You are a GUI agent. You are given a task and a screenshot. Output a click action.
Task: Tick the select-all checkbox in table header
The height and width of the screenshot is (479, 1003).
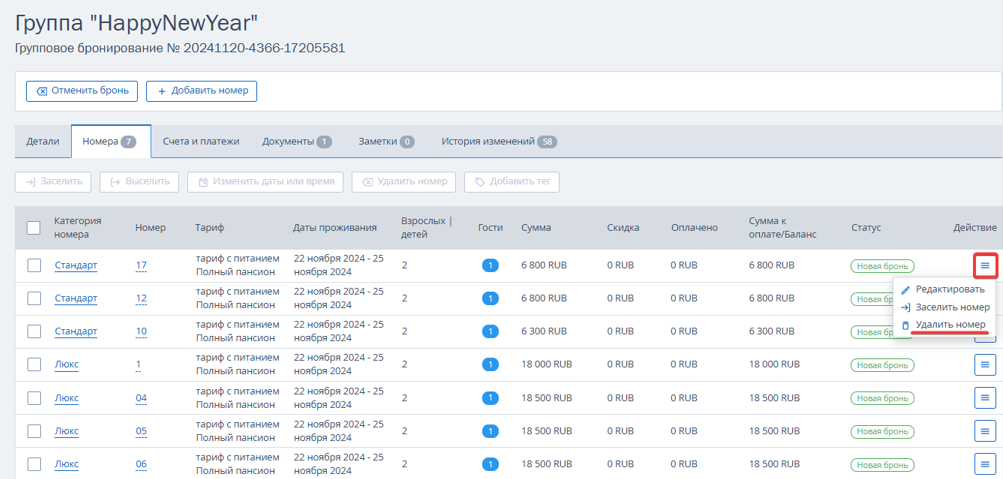(34, 228)
